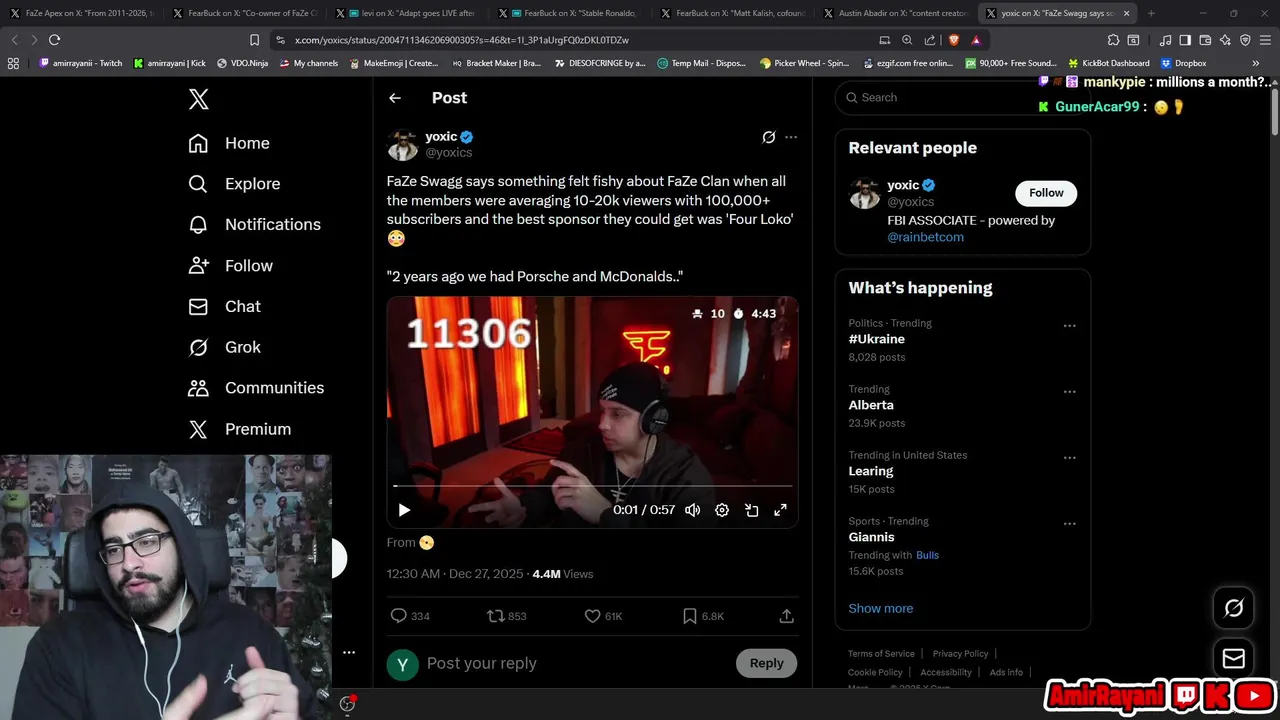Open the #Ukraine trending topic
The width and height of the screenshot is (1280, 720).
877,339
